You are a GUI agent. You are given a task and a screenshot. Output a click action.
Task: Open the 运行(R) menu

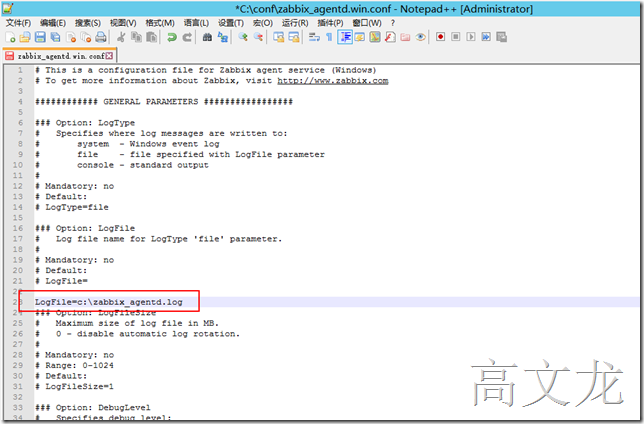295,23
